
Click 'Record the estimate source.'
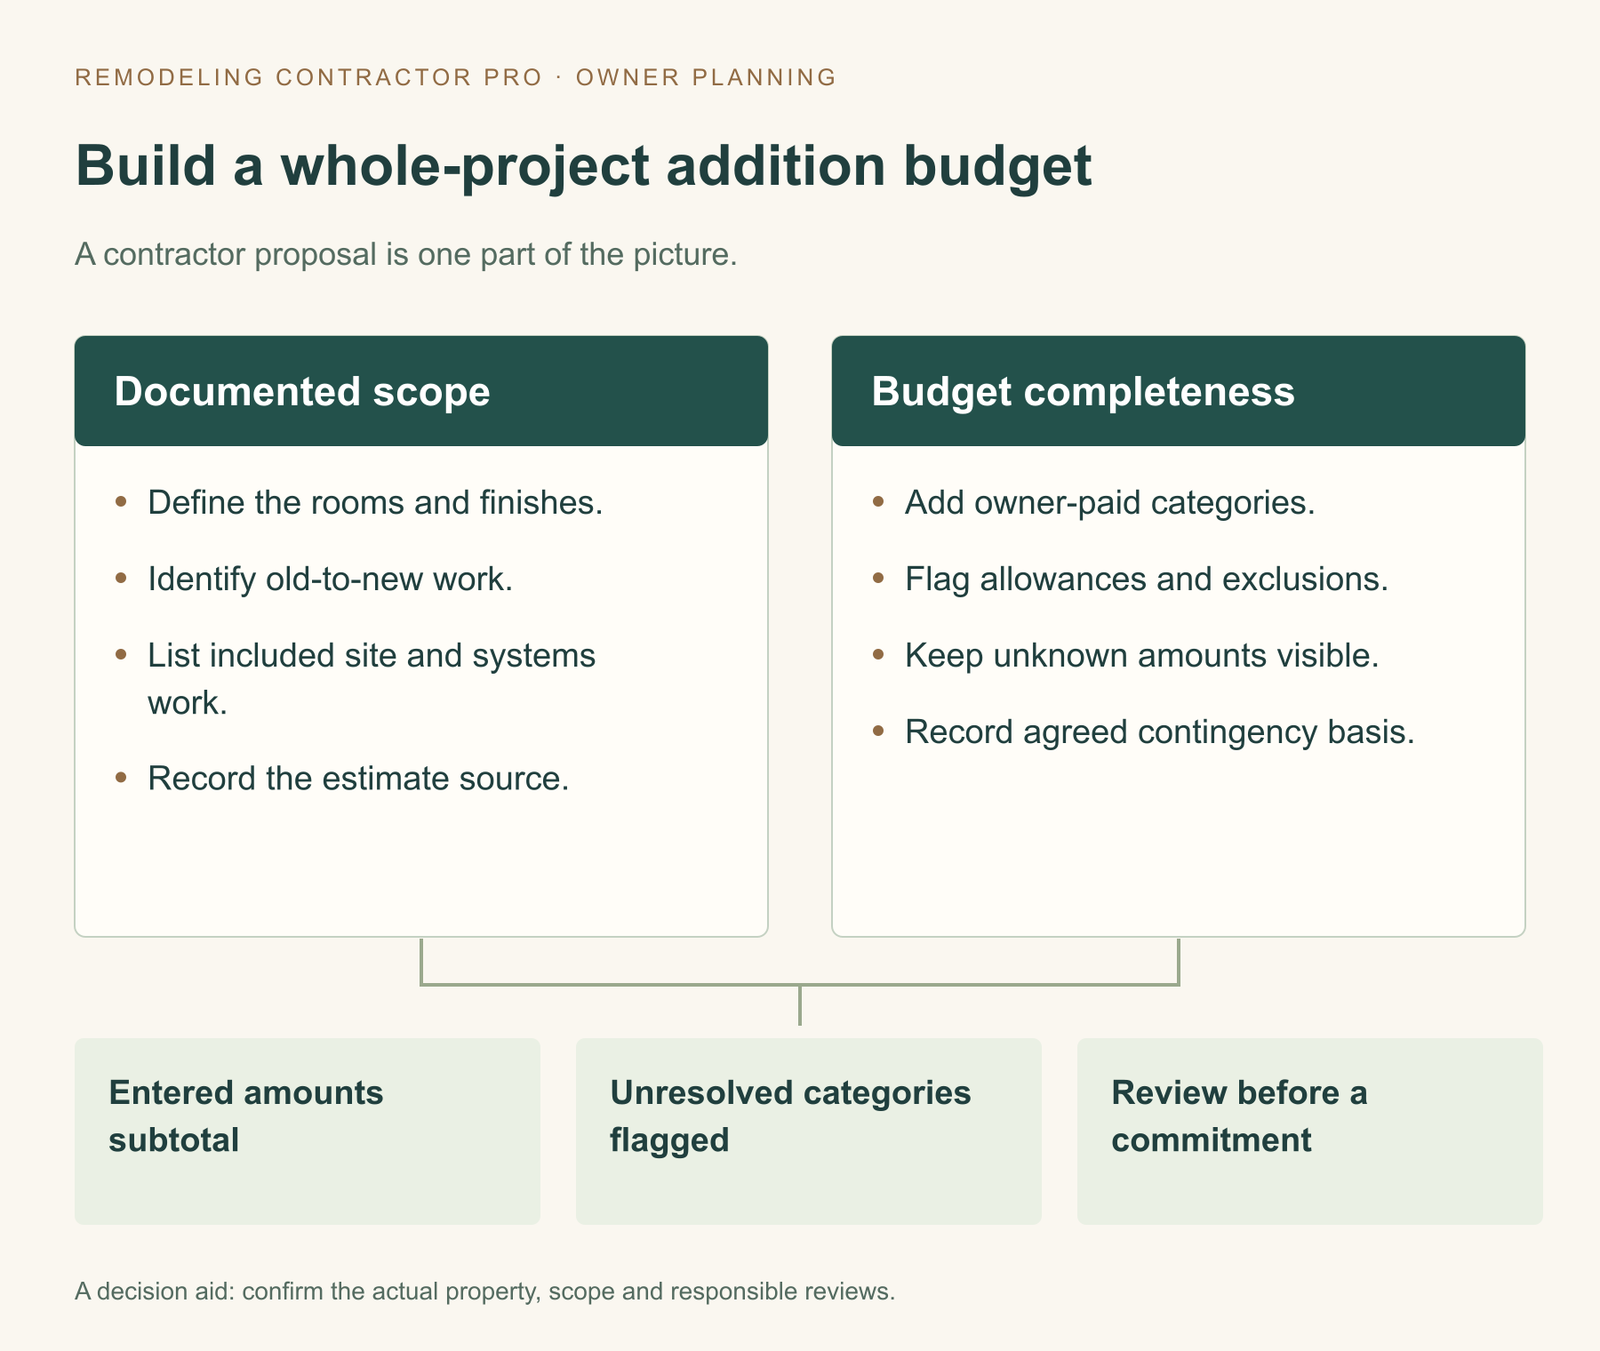(x=358, y=778)
